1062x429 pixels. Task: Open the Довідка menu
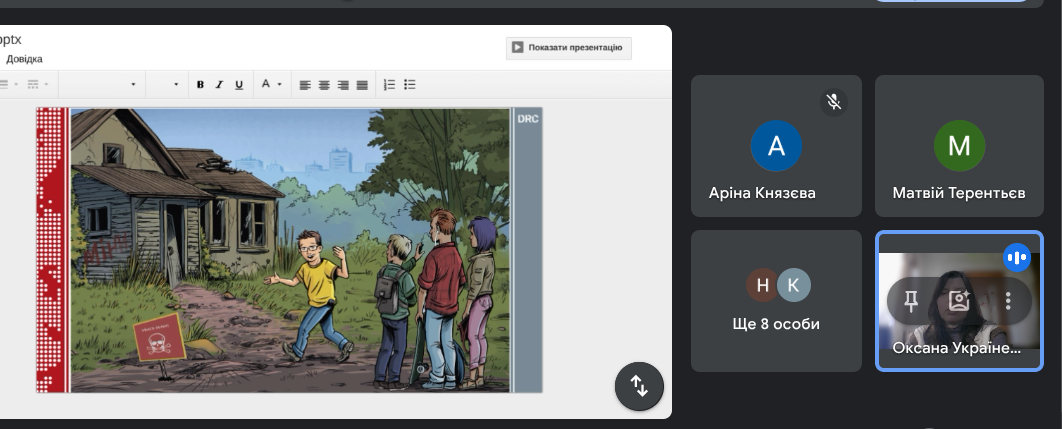pos(24,59)
